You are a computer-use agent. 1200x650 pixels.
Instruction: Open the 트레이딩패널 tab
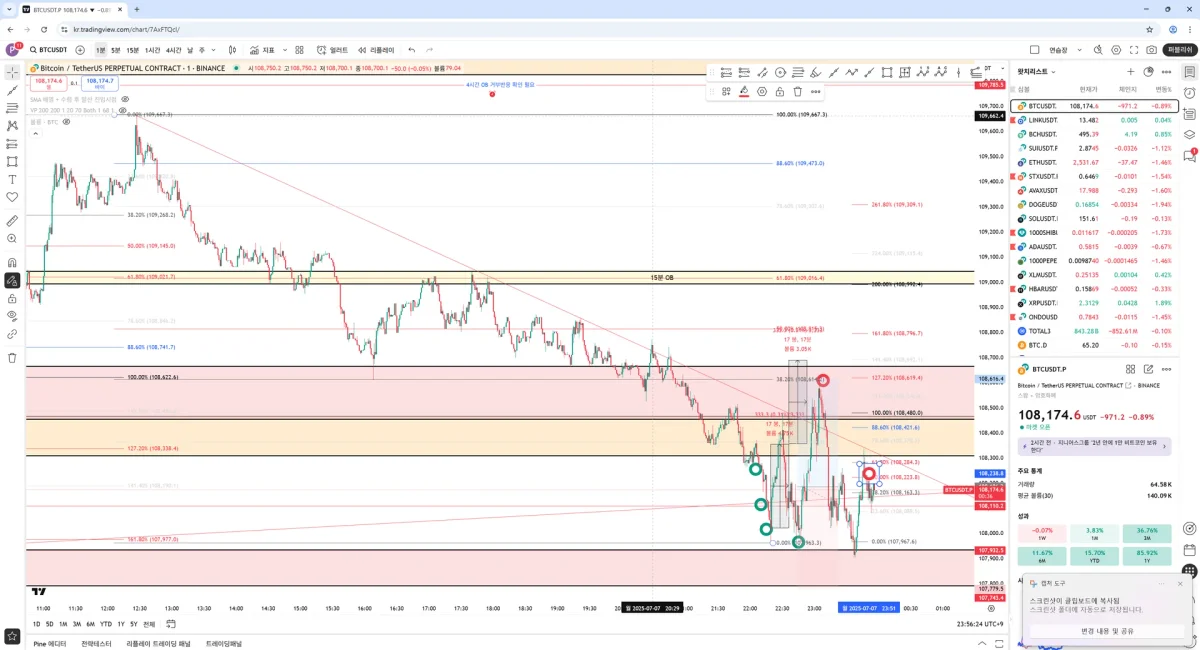[224, 644]
